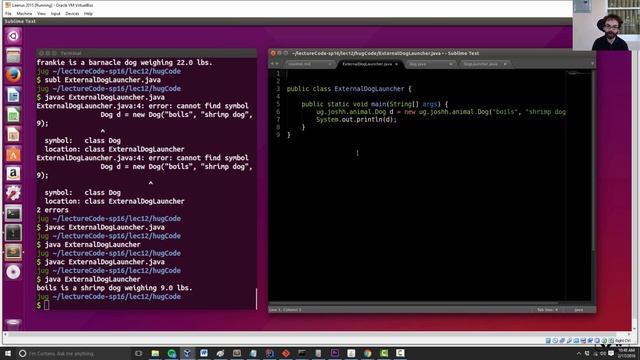Viewport: 640px width, 360px height.
Task: Click the '2 errors' line in Terminal
Action: coord(53,210)
